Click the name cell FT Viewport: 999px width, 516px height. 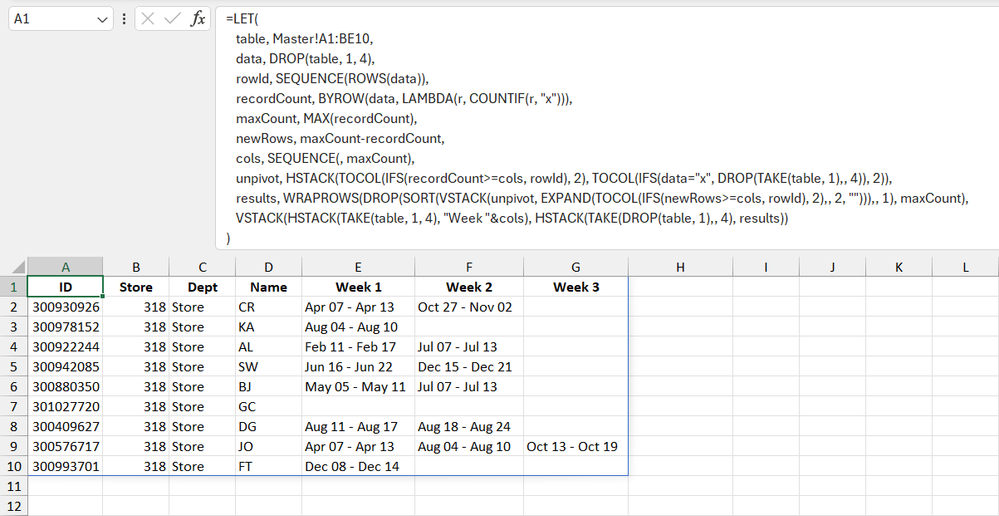(x=268, y=466)
